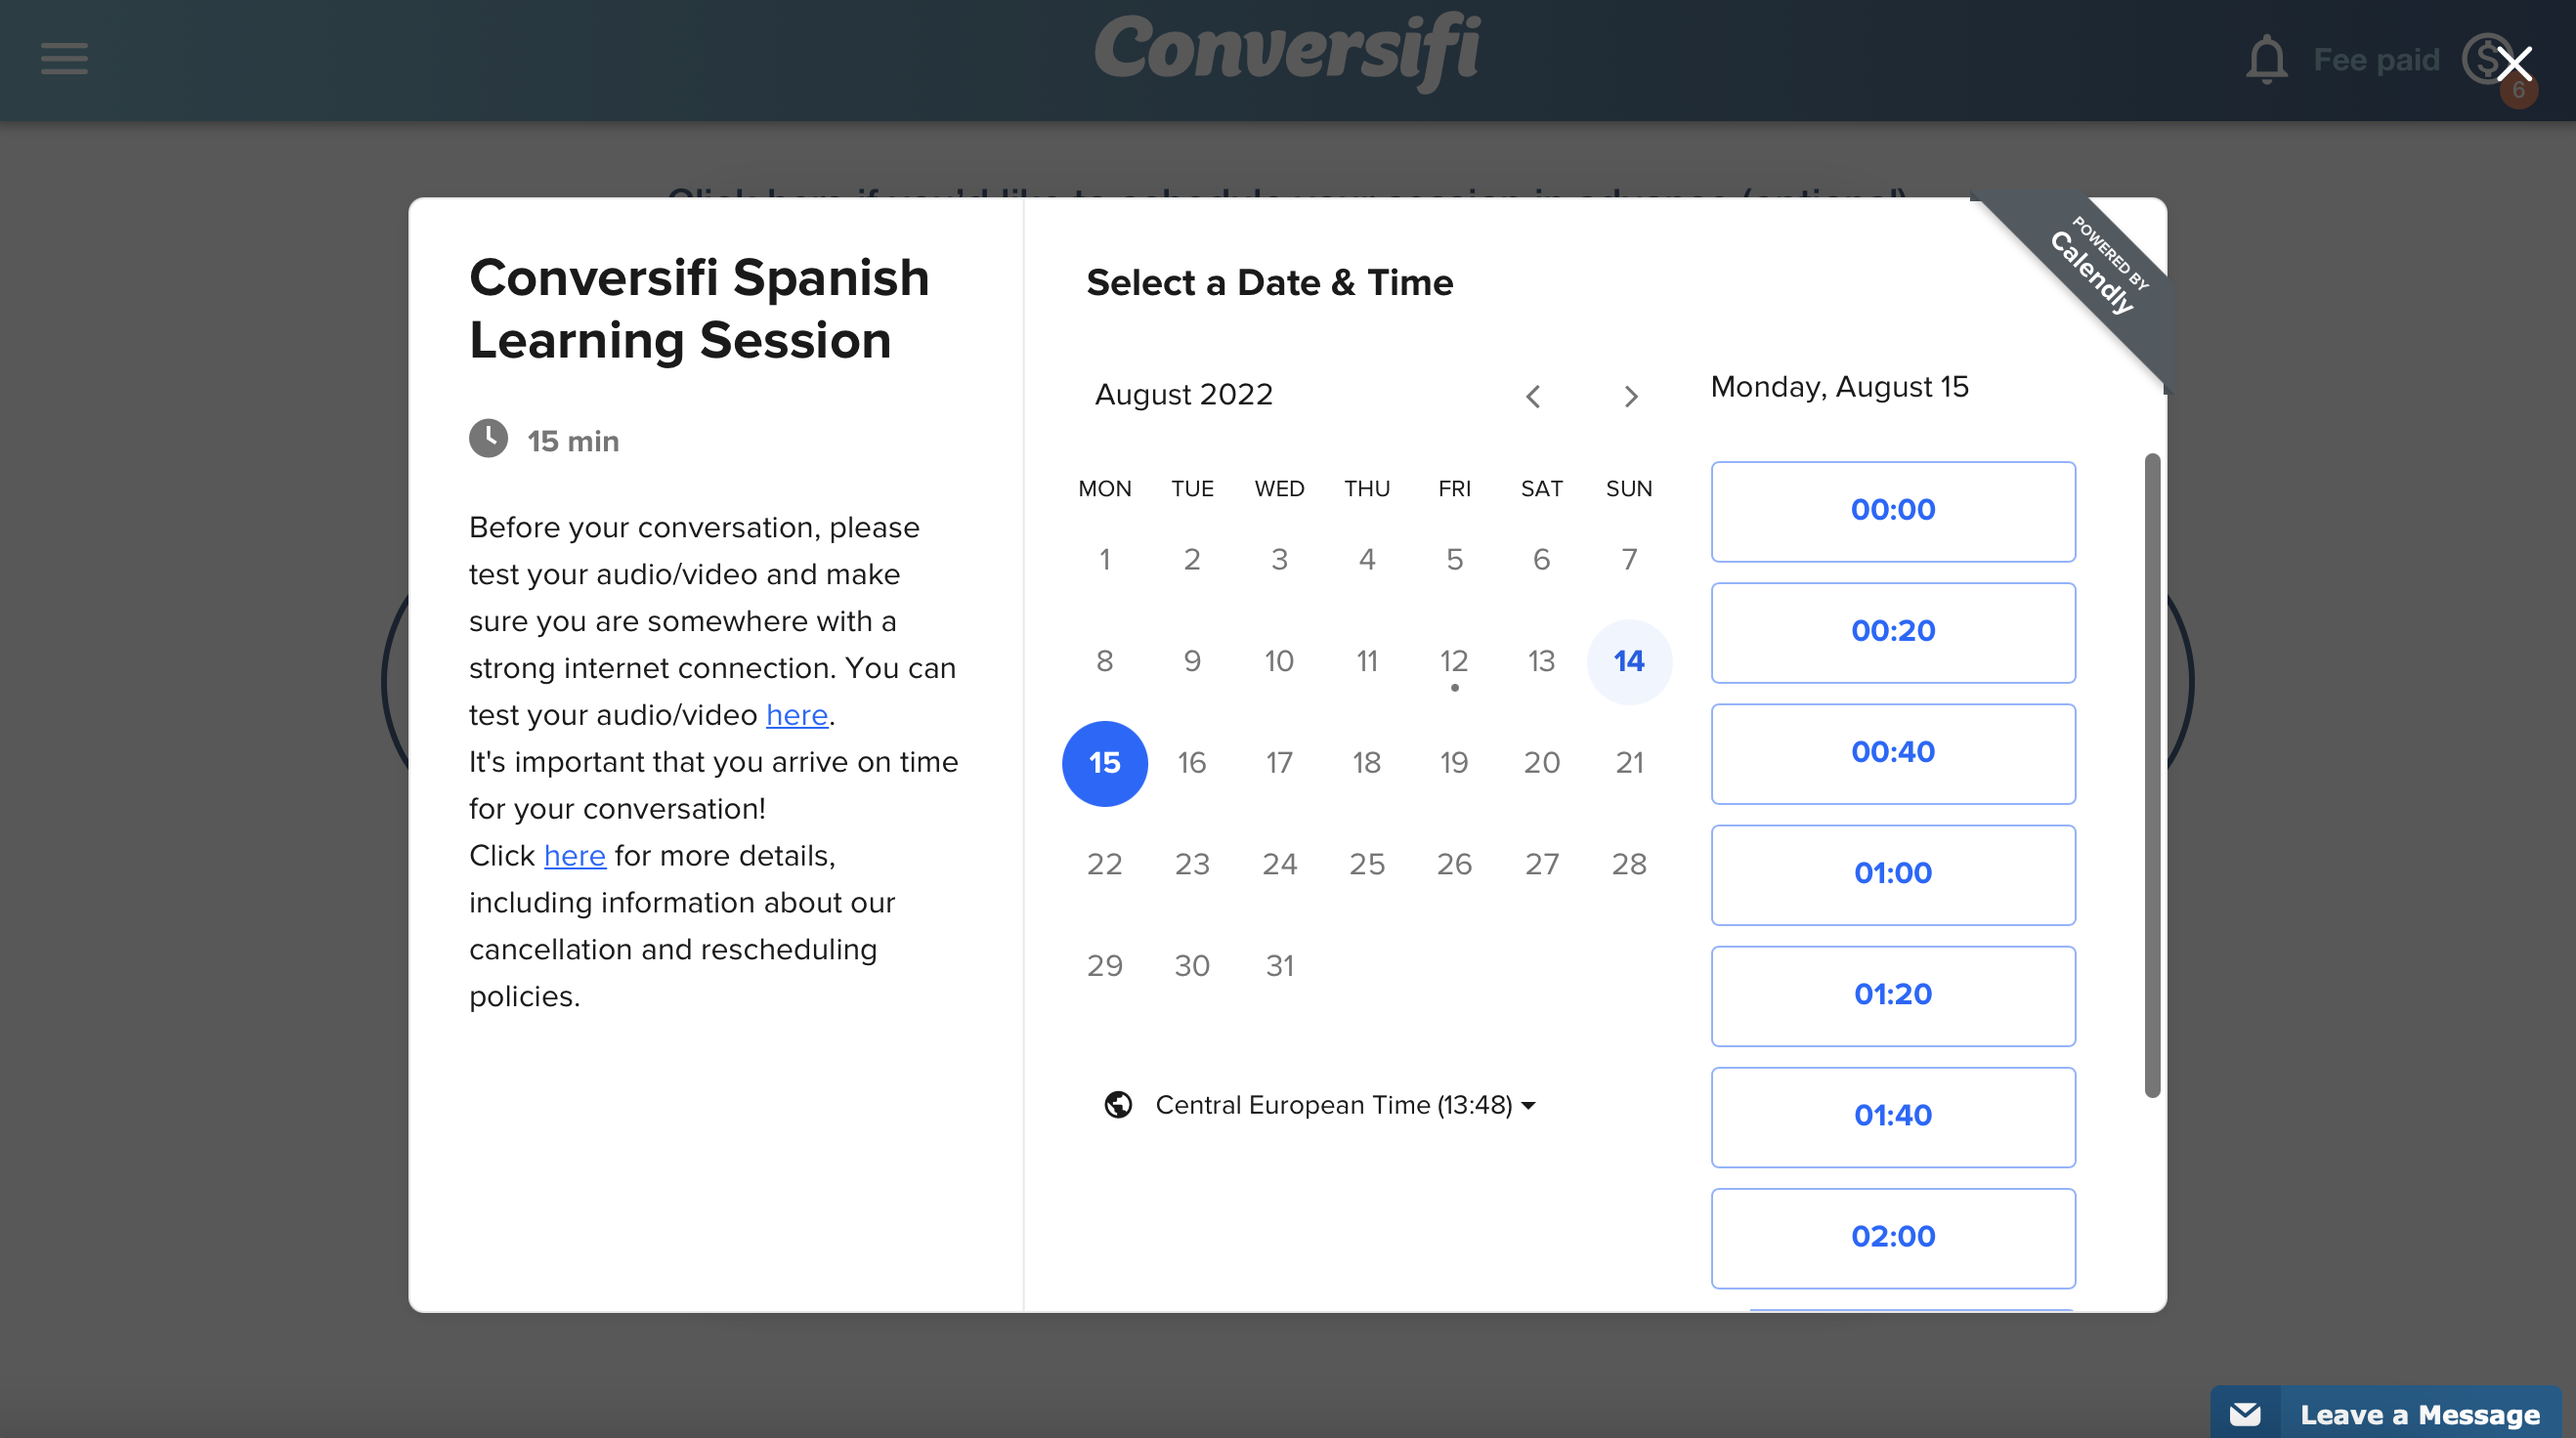This screenshot has width=2576, height=1438.
Task: Open the 'here' link for more details
Action: (x=574, y=856)
